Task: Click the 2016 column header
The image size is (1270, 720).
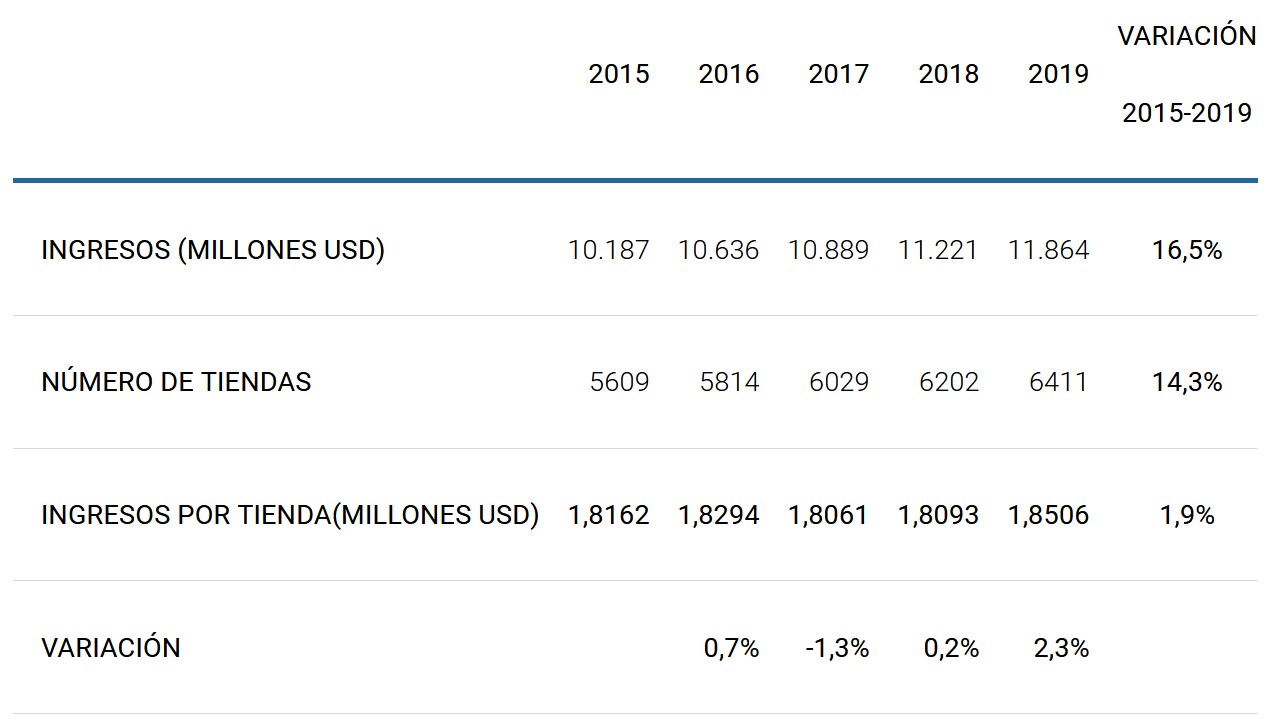Action: point(728,74)
